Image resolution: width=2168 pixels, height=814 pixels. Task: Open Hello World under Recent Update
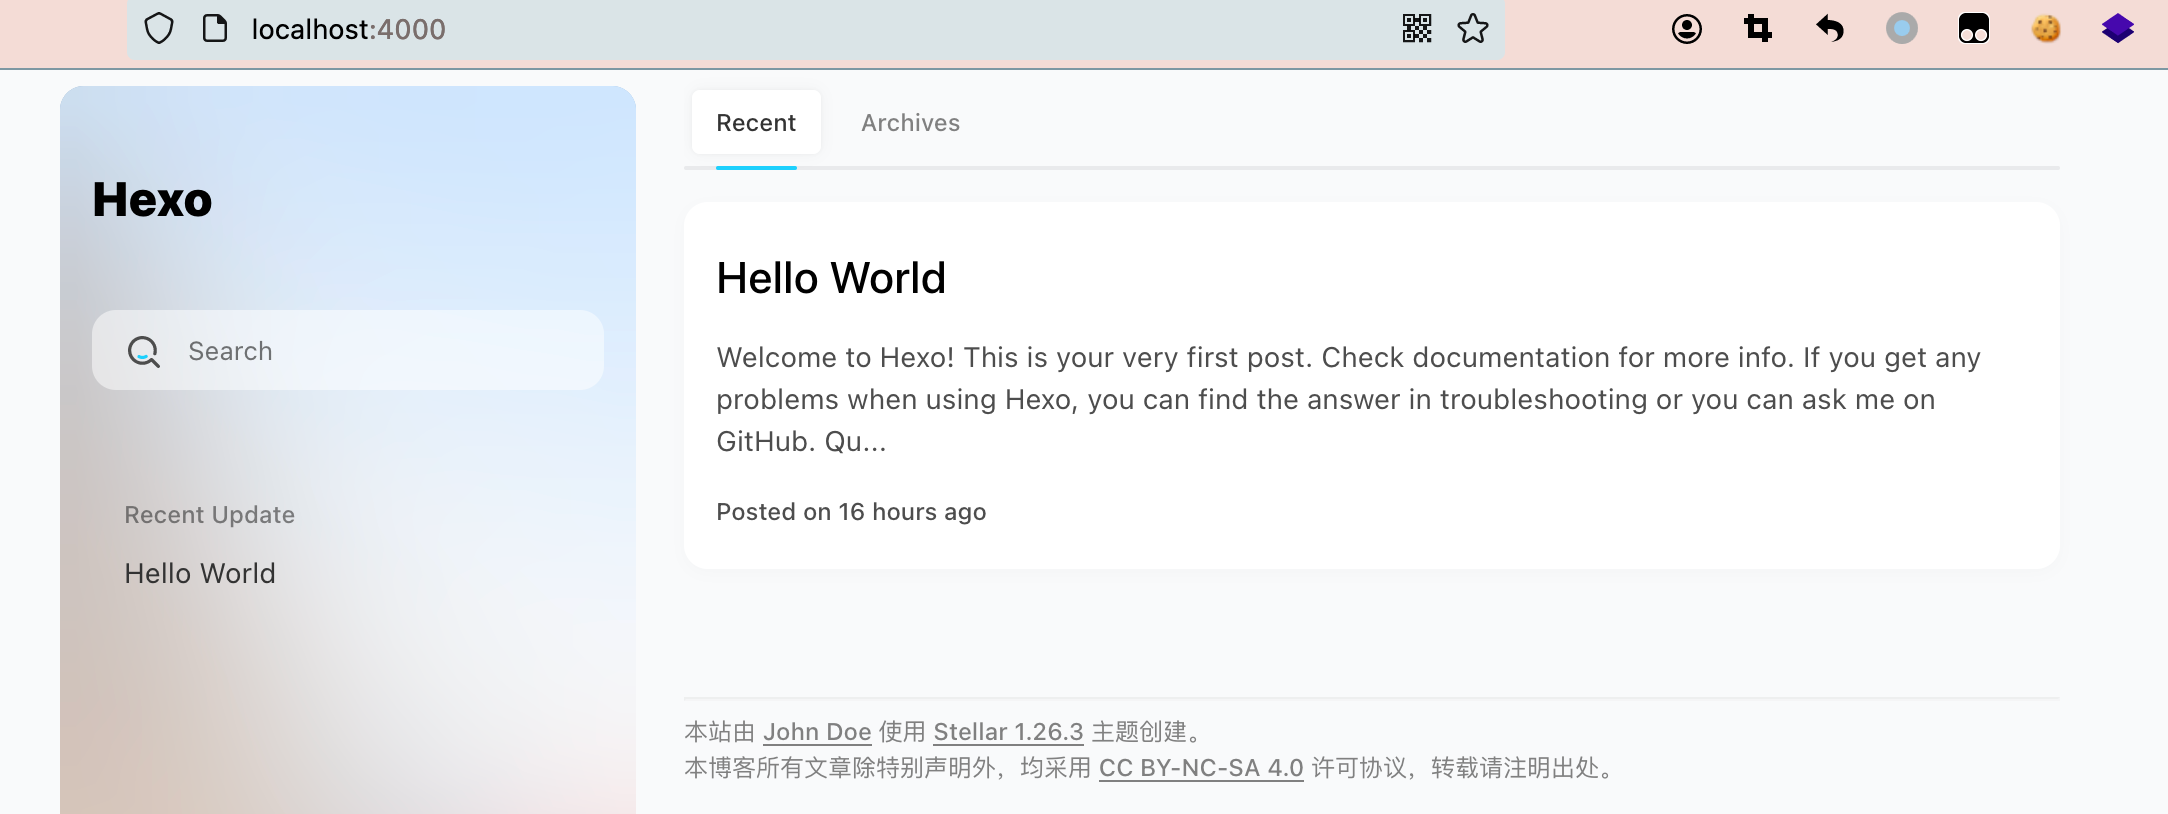pyautogui.click(x=200, y=573)
